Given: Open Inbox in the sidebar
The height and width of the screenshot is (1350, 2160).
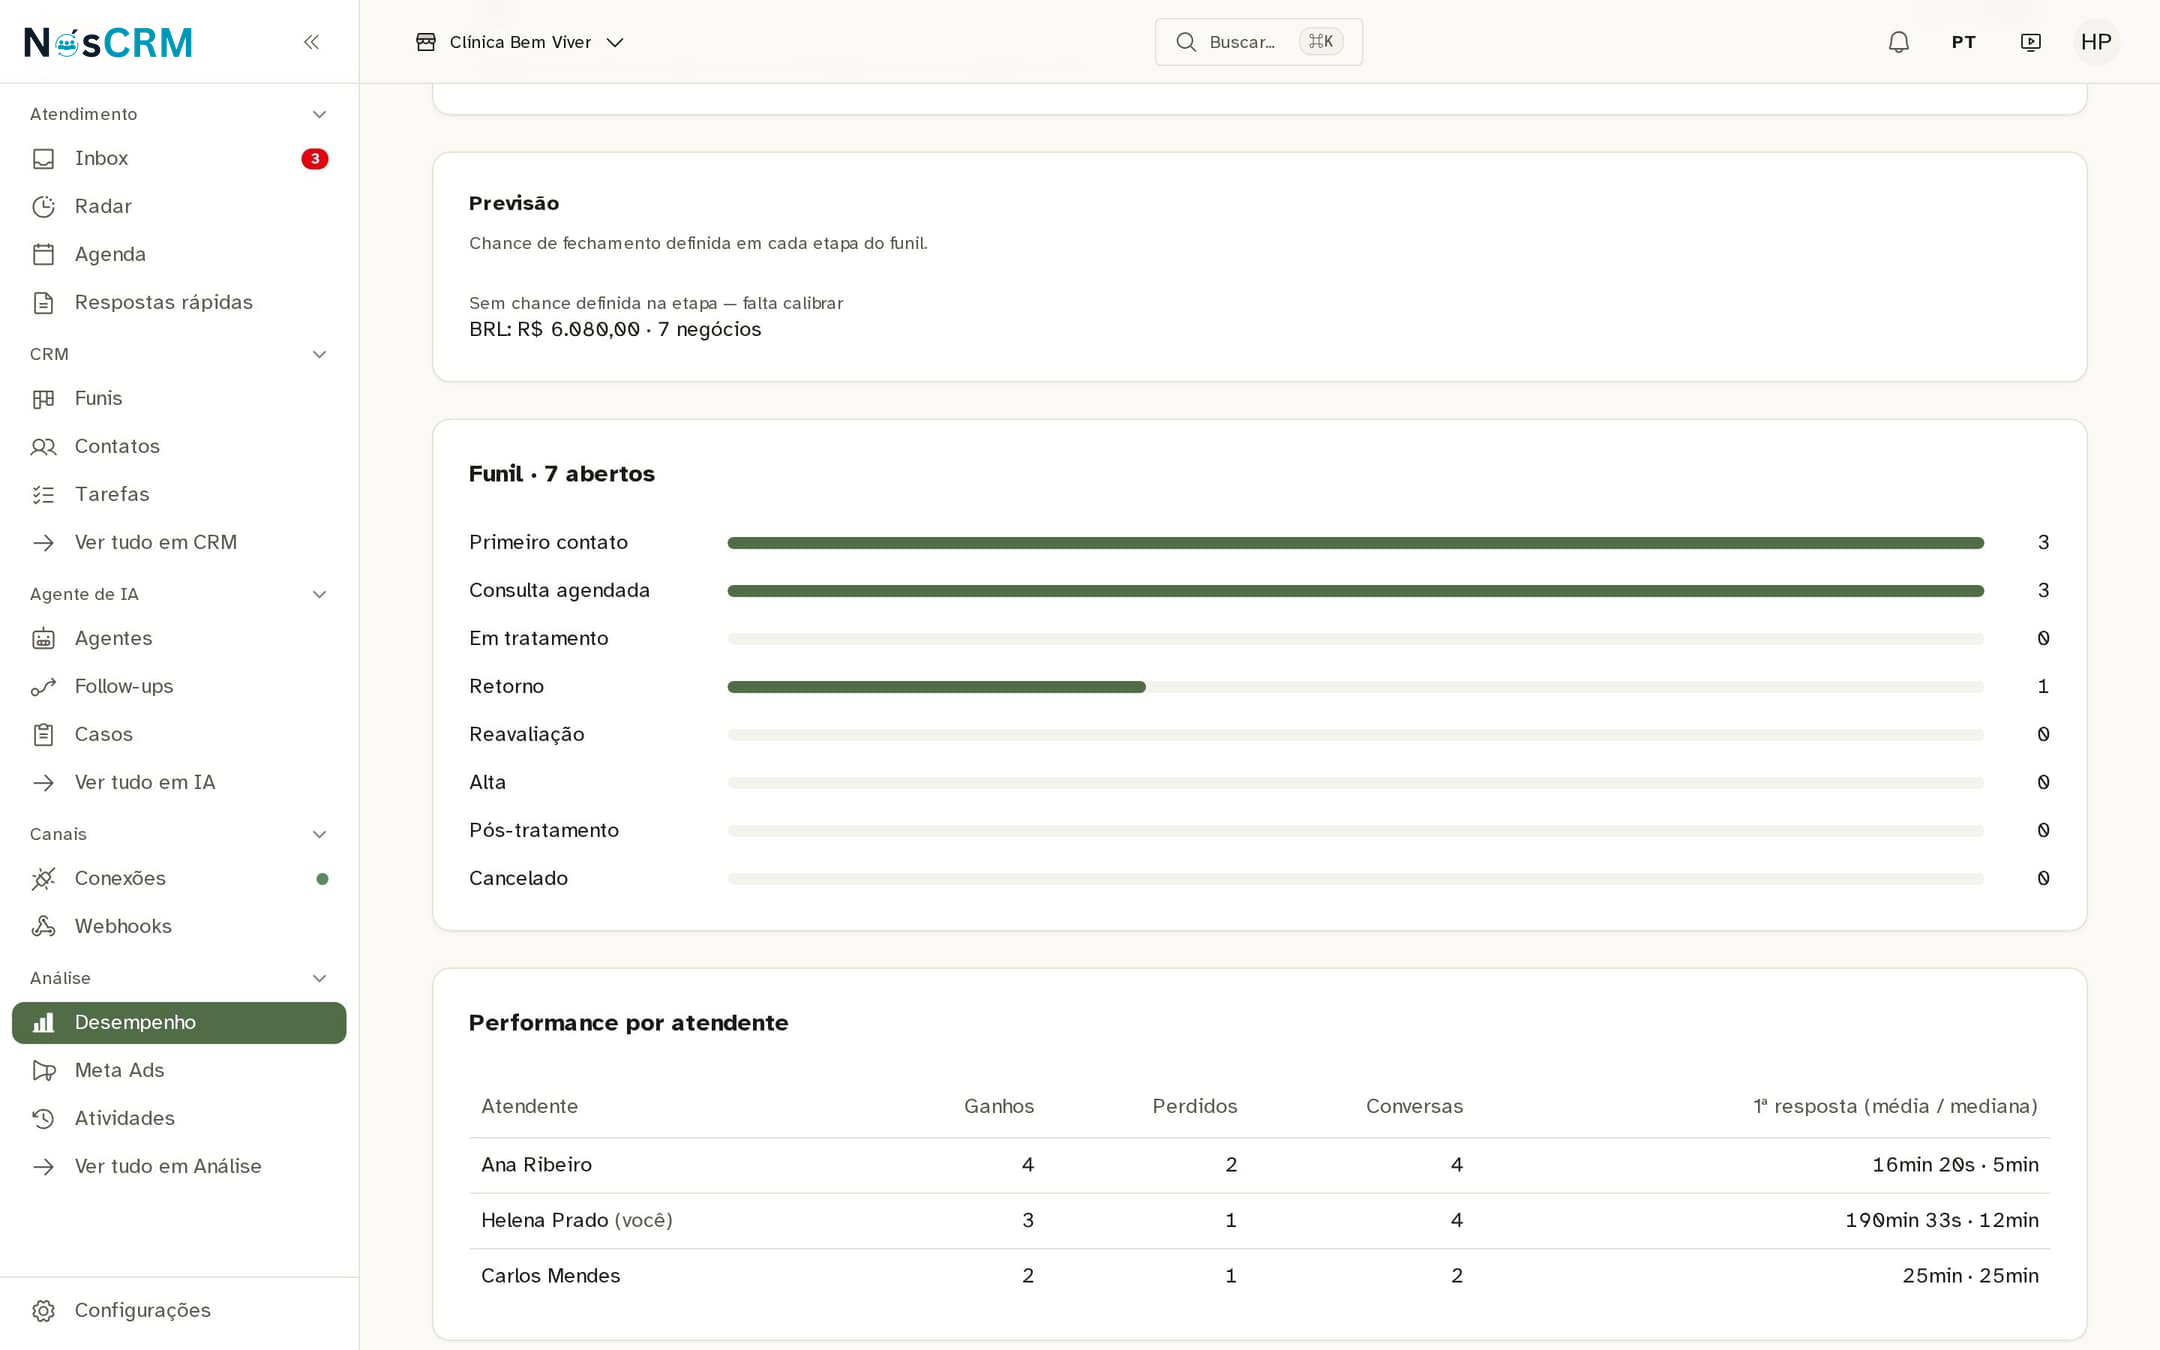Looking at the screenshot, I should [x=179, y=158].
